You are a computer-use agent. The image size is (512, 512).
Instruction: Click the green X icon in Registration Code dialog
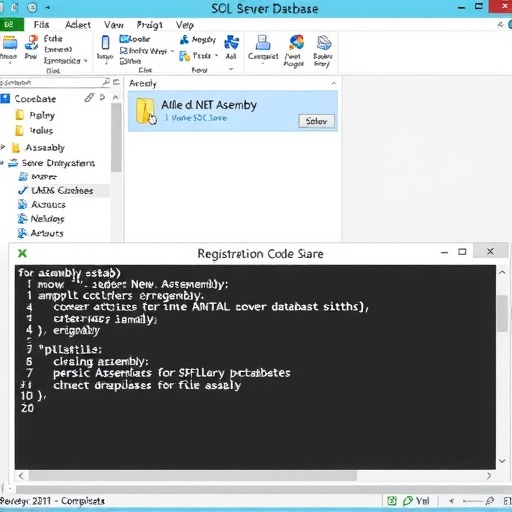[22, 253]
